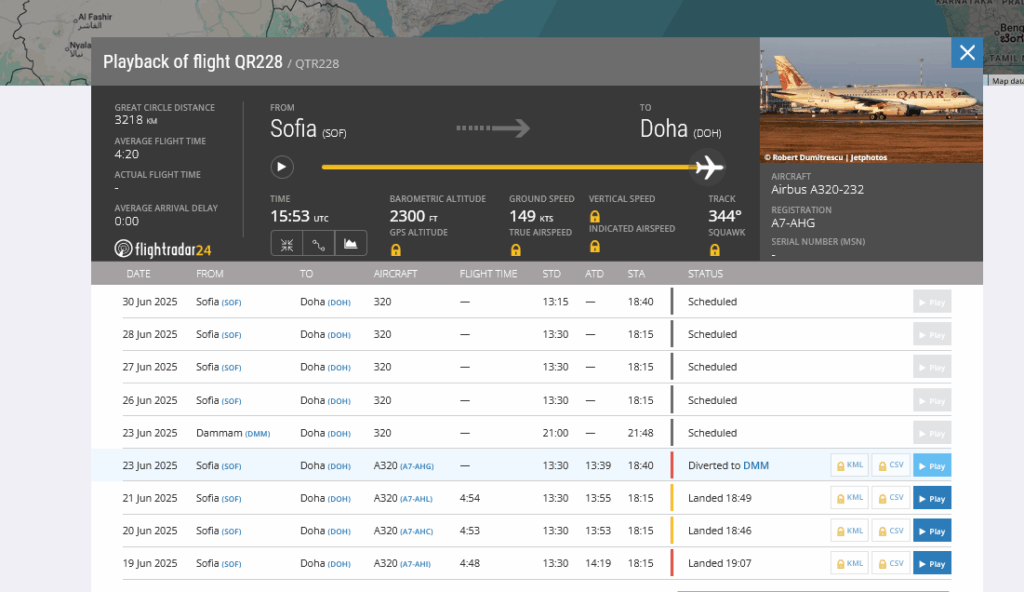Download CSV for the 19 Jun flight
The width and height of the screenshot is (1024, 592).
coord(891,563)
